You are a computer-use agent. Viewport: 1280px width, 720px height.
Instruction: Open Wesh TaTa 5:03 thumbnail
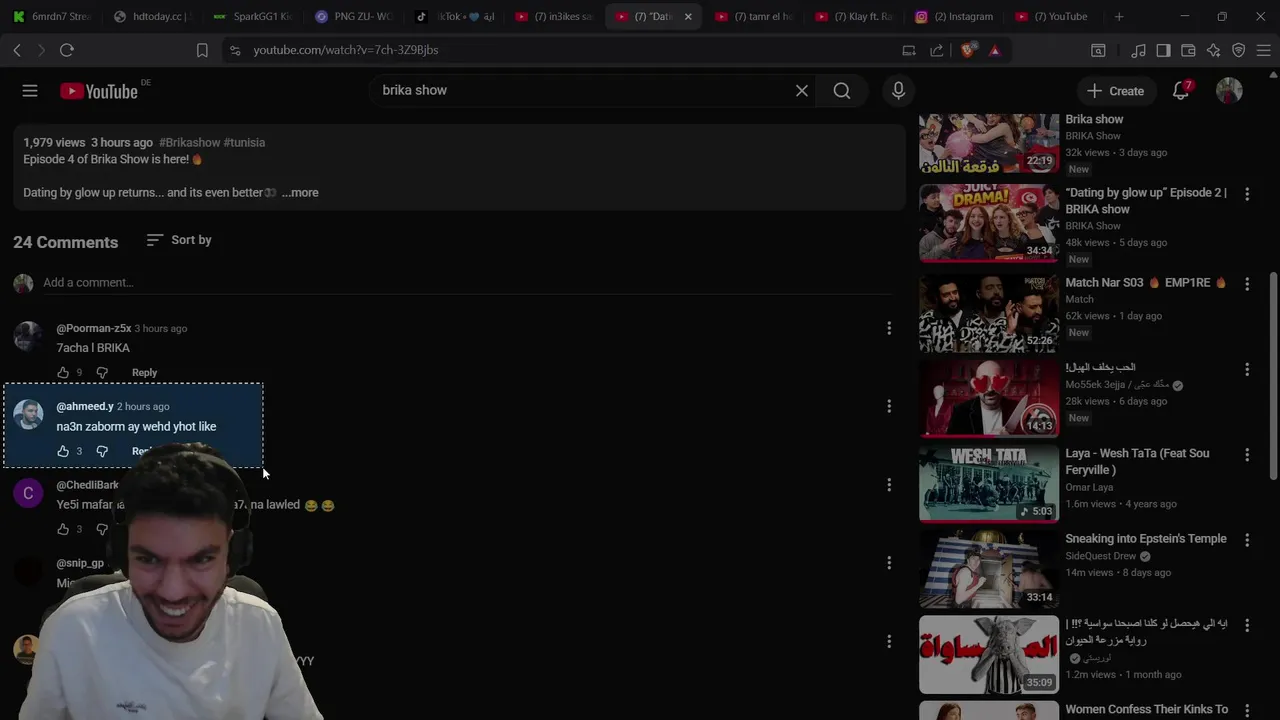[x=989, y=484]
